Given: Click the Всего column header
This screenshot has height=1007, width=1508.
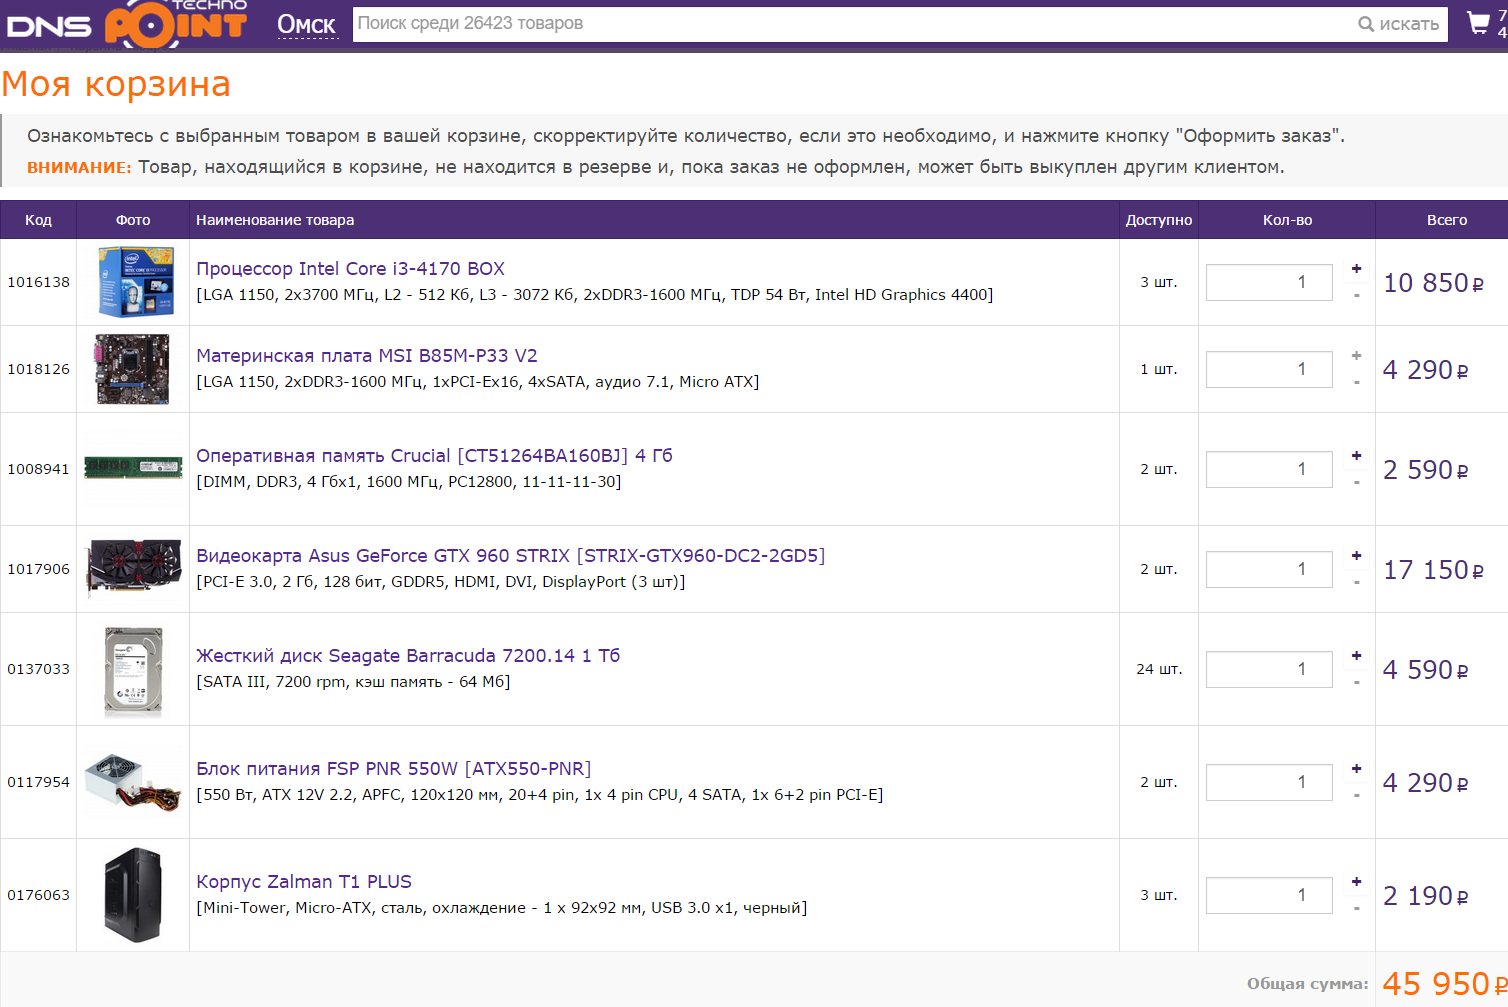Looking at the screenshot, I should click(1447, 220).
